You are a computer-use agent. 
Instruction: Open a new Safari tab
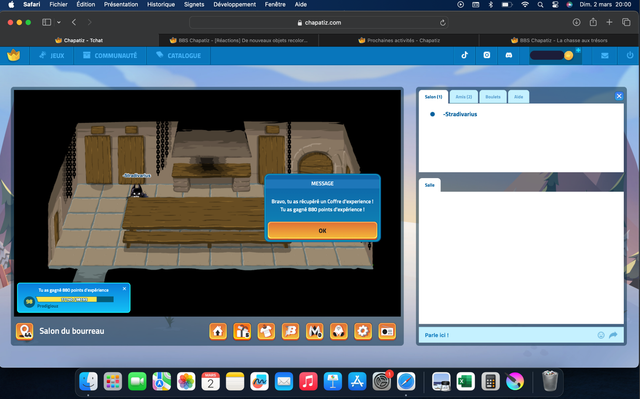pyautogui.click(x=609, y=22)
